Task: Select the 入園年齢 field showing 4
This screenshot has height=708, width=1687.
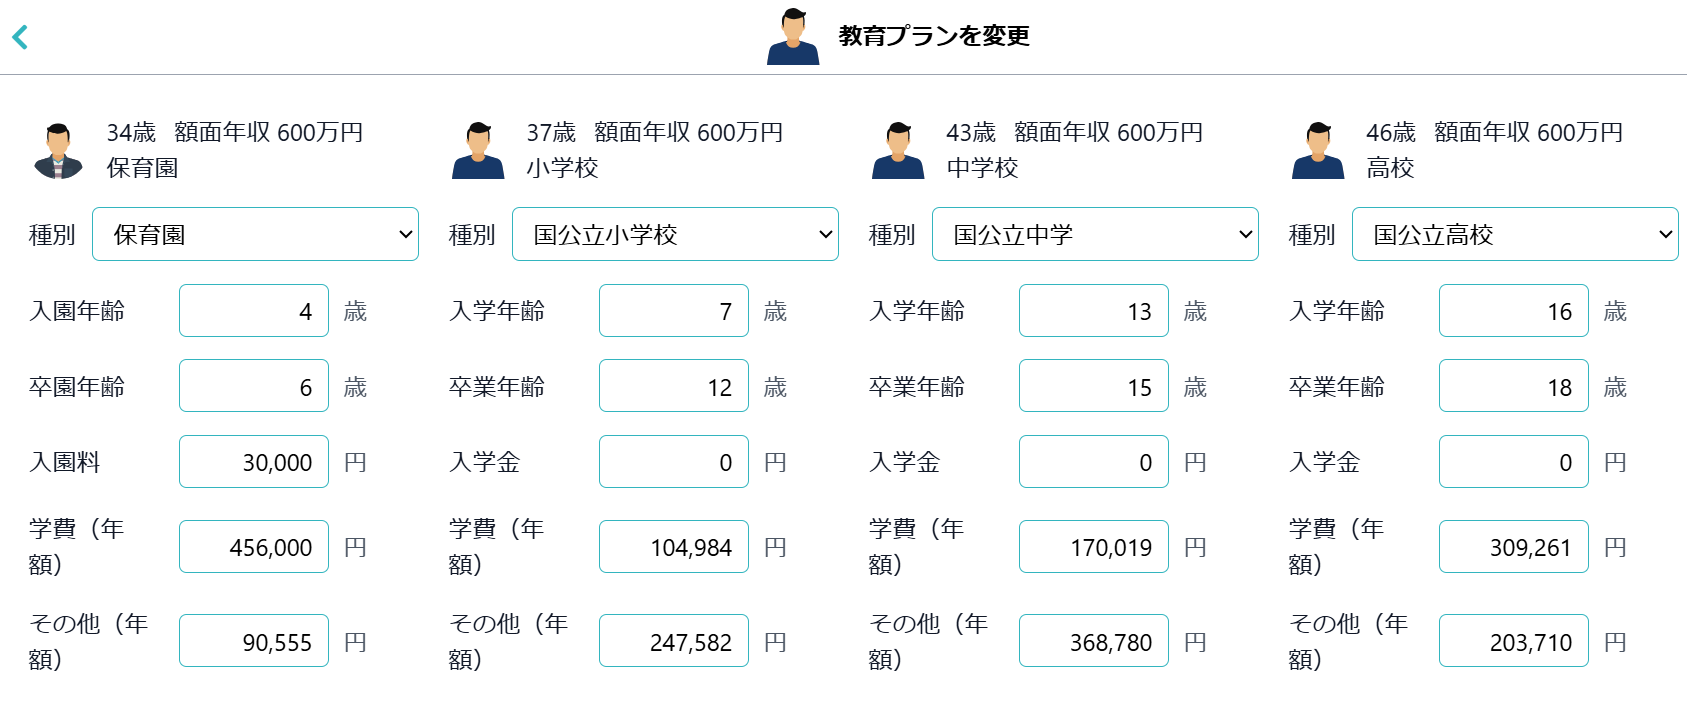Action: click(x=253, y=310)
